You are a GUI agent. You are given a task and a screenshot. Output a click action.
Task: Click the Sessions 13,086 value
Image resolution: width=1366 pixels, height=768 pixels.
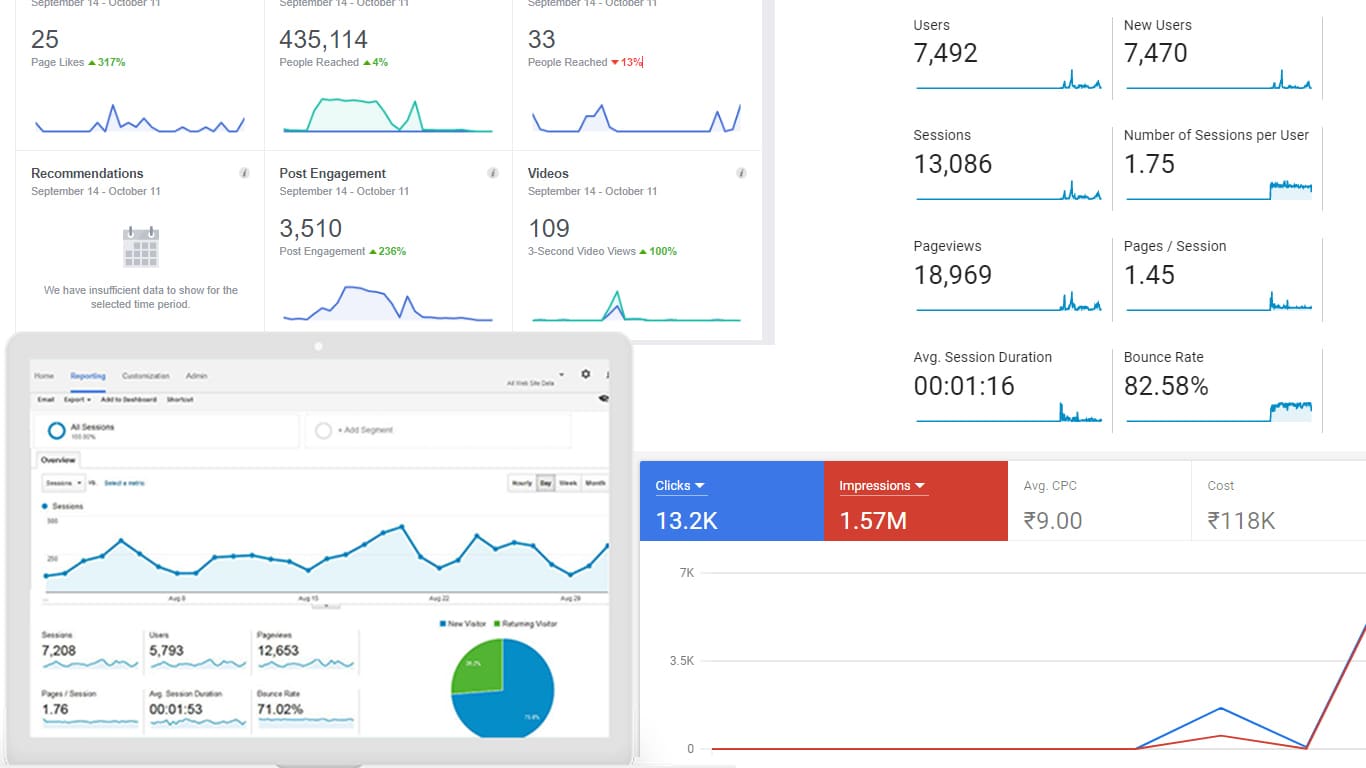pyautogui.click(x=952, y=164)
